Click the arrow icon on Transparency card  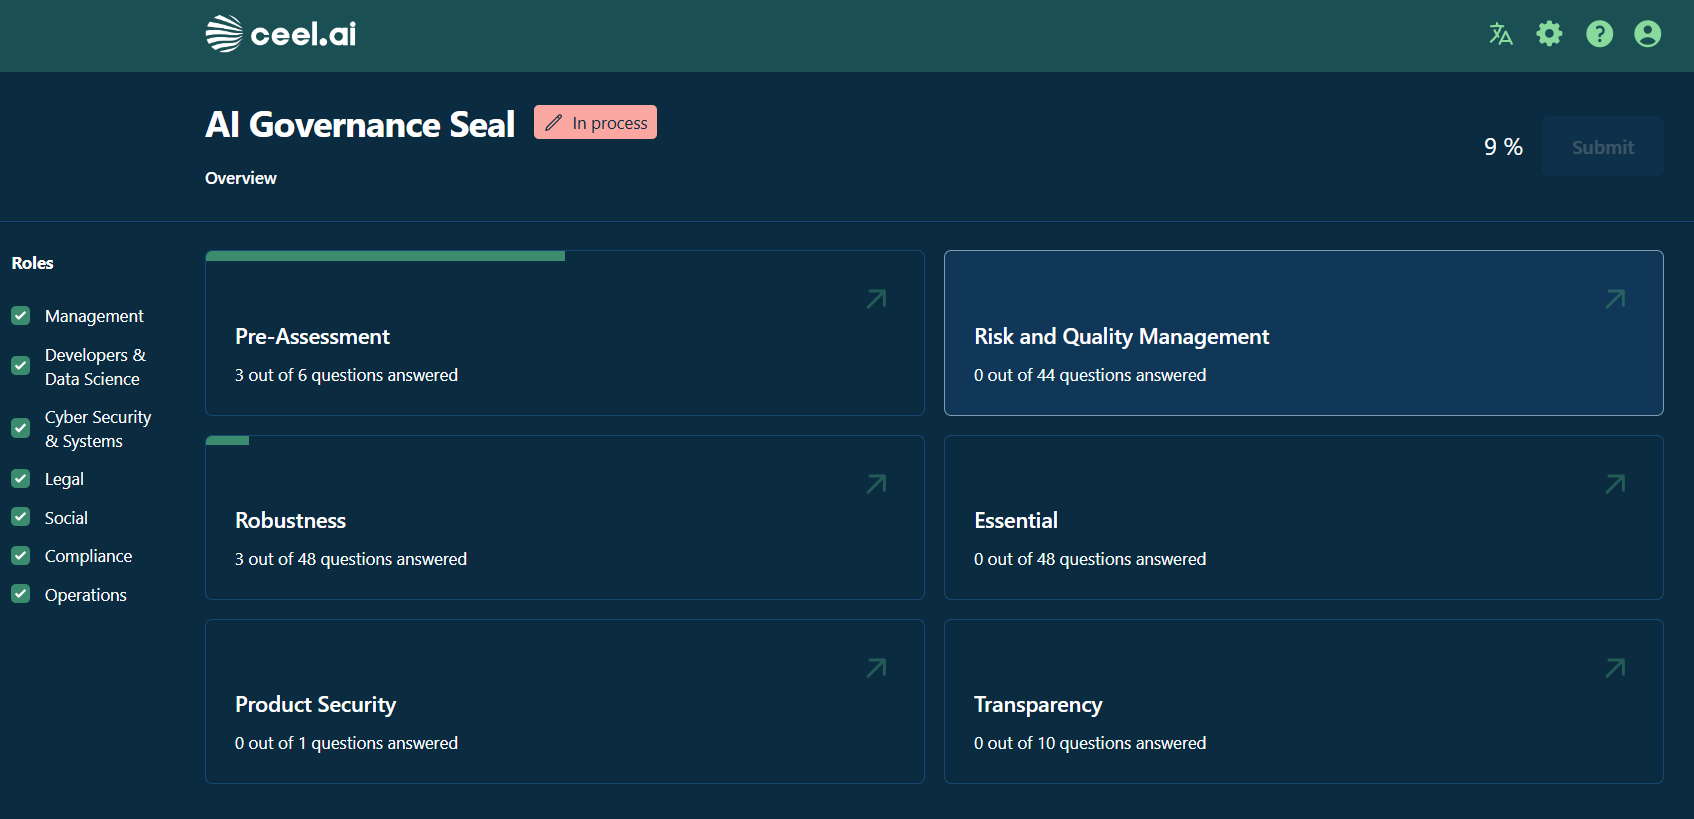1615,668
